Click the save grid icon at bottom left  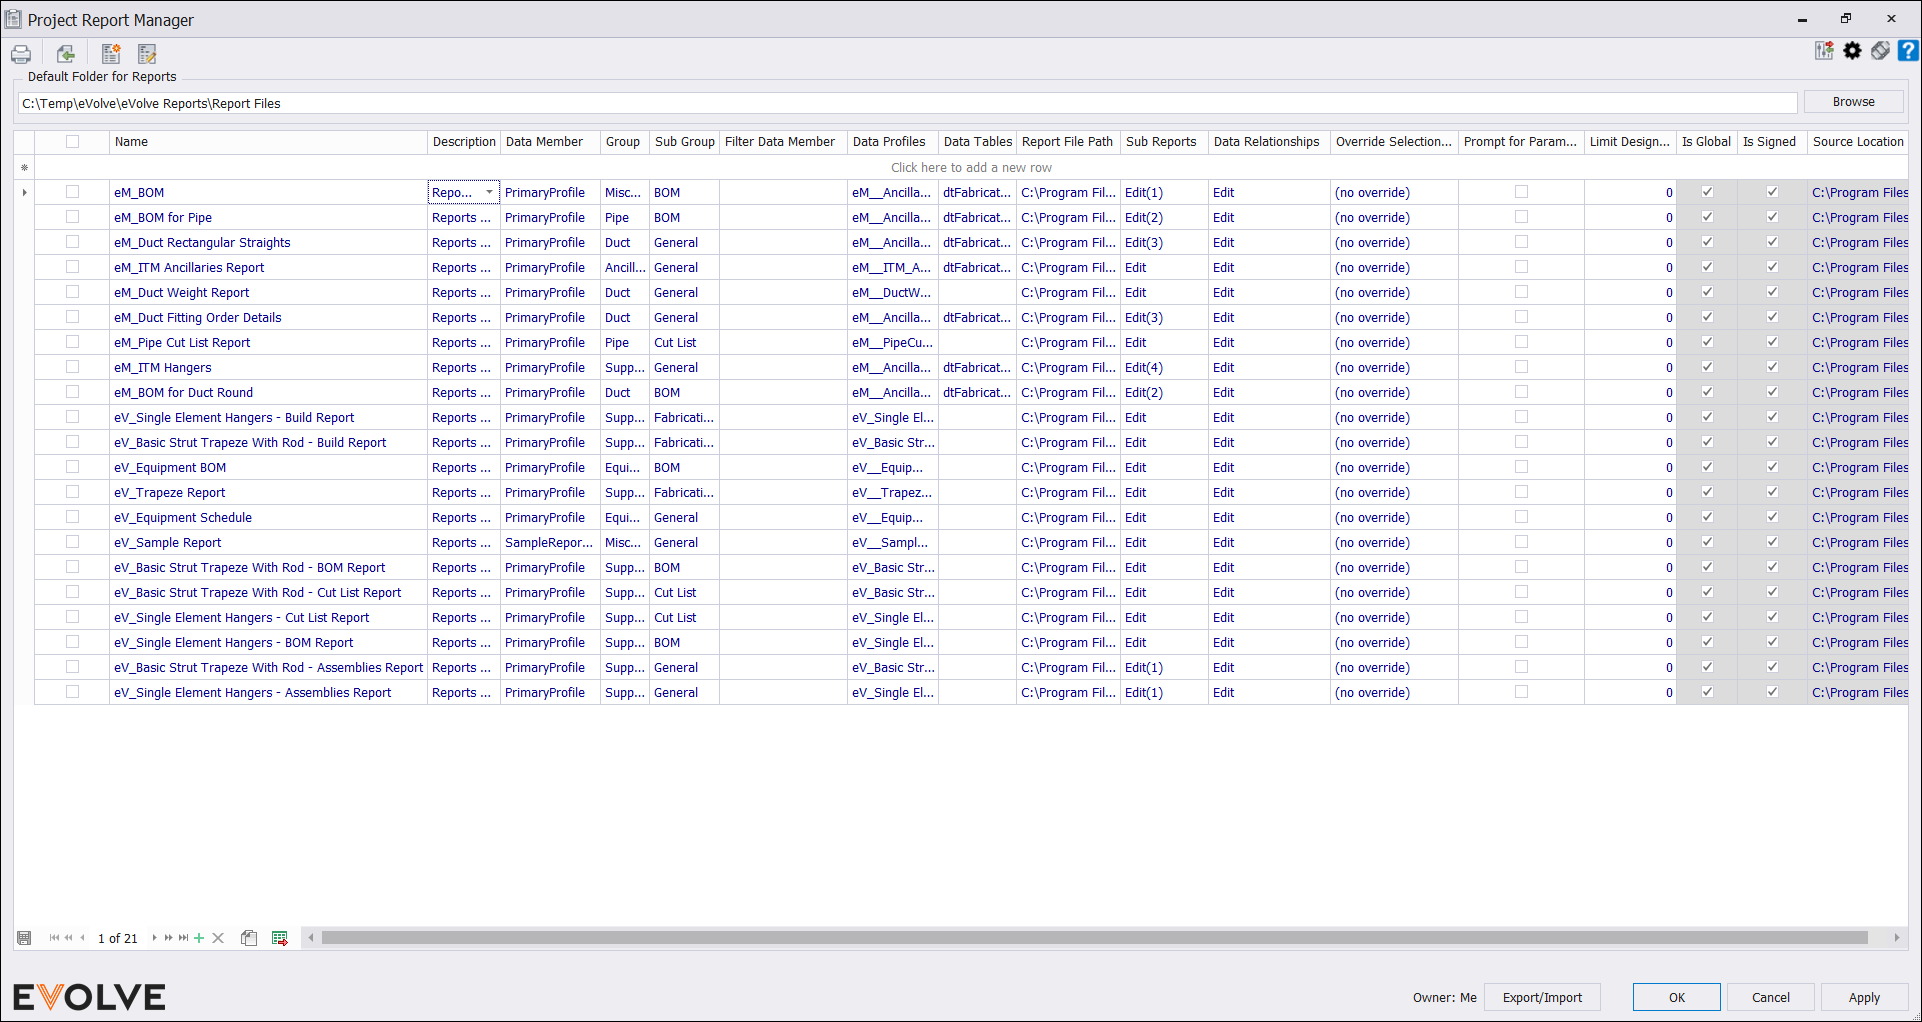pyautogui.click(x=24, y=938)
